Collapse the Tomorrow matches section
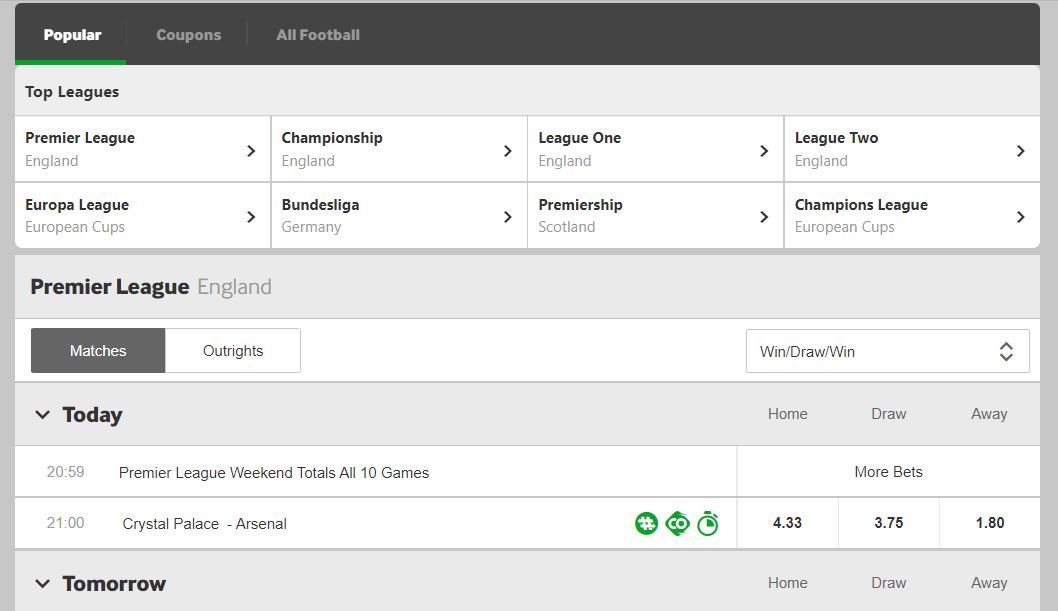The image size is (1058, 611). tap(42, 584)
